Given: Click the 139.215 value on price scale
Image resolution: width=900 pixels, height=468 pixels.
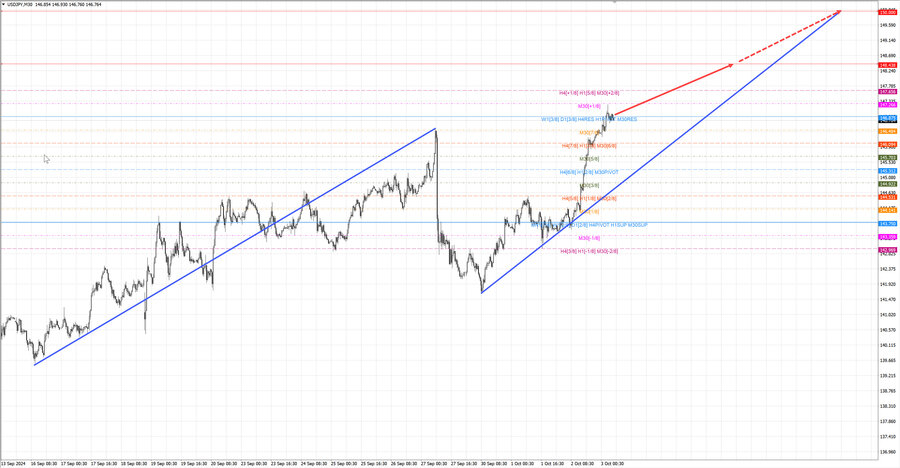Looking at the screenshot, I should pyautogui.click(x=889, y=376).
